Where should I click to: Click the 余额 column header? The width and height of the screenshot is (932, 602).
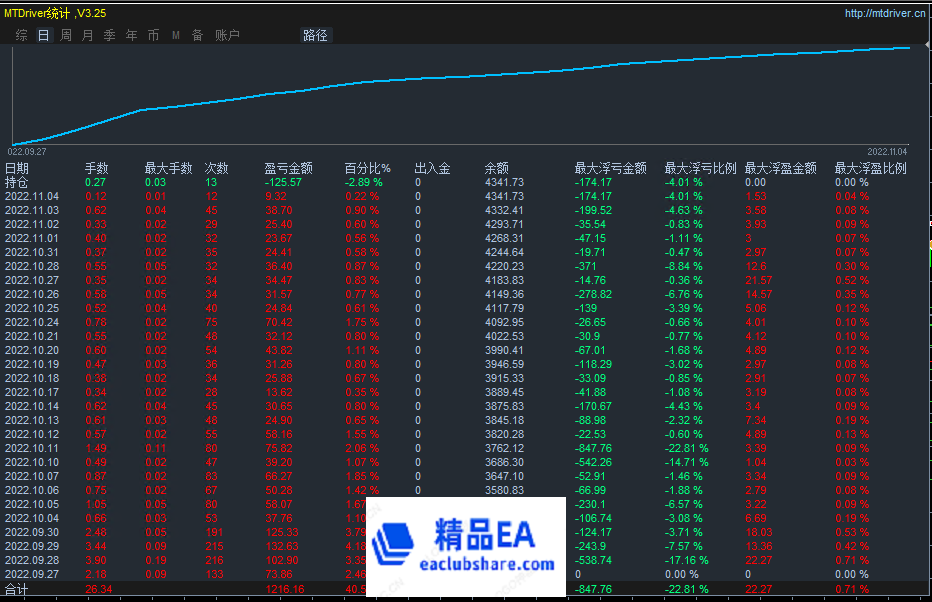(496, 168)
